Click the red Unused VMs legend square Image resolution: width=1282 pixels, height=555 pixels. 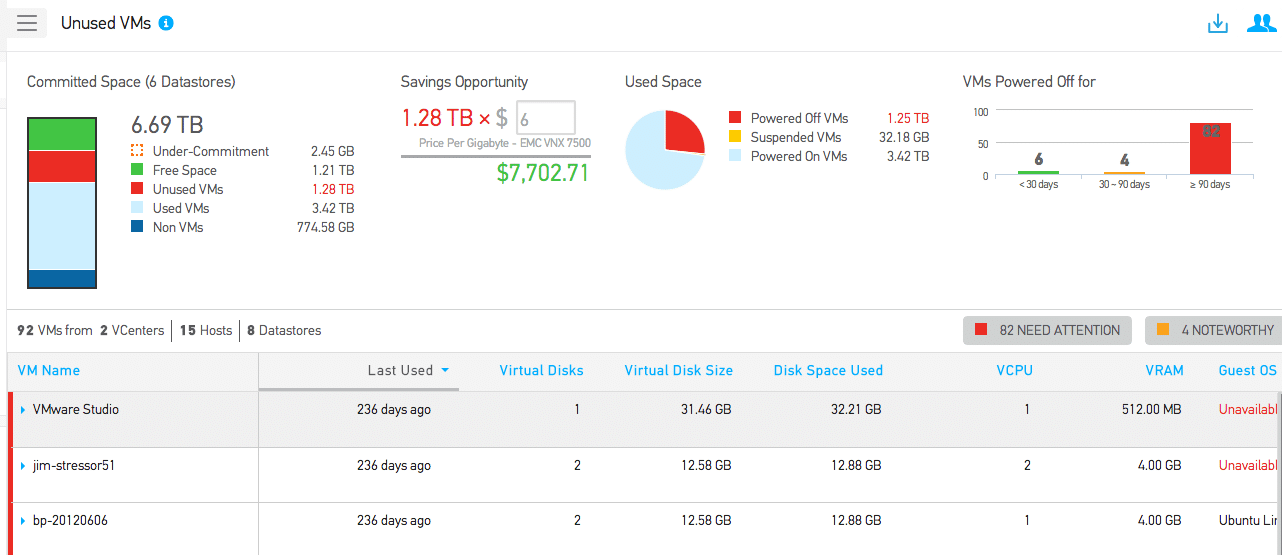tap(137, 189)
